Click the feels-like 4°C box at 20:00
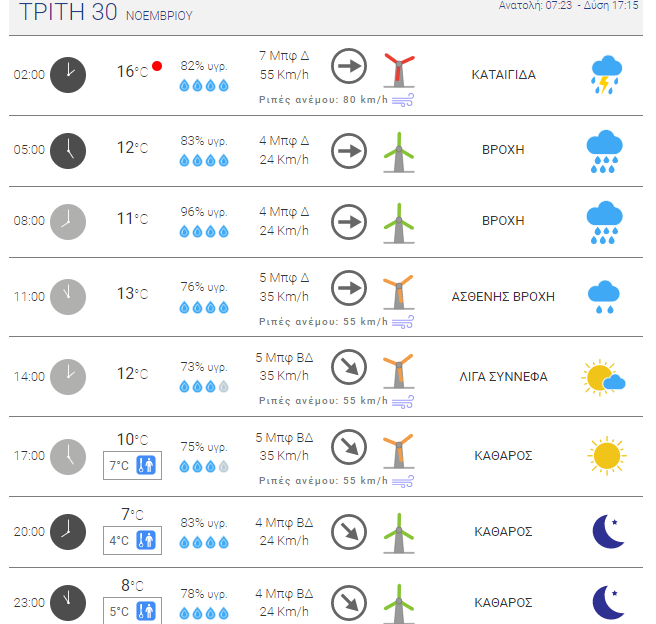 click(x=132, y=540)
